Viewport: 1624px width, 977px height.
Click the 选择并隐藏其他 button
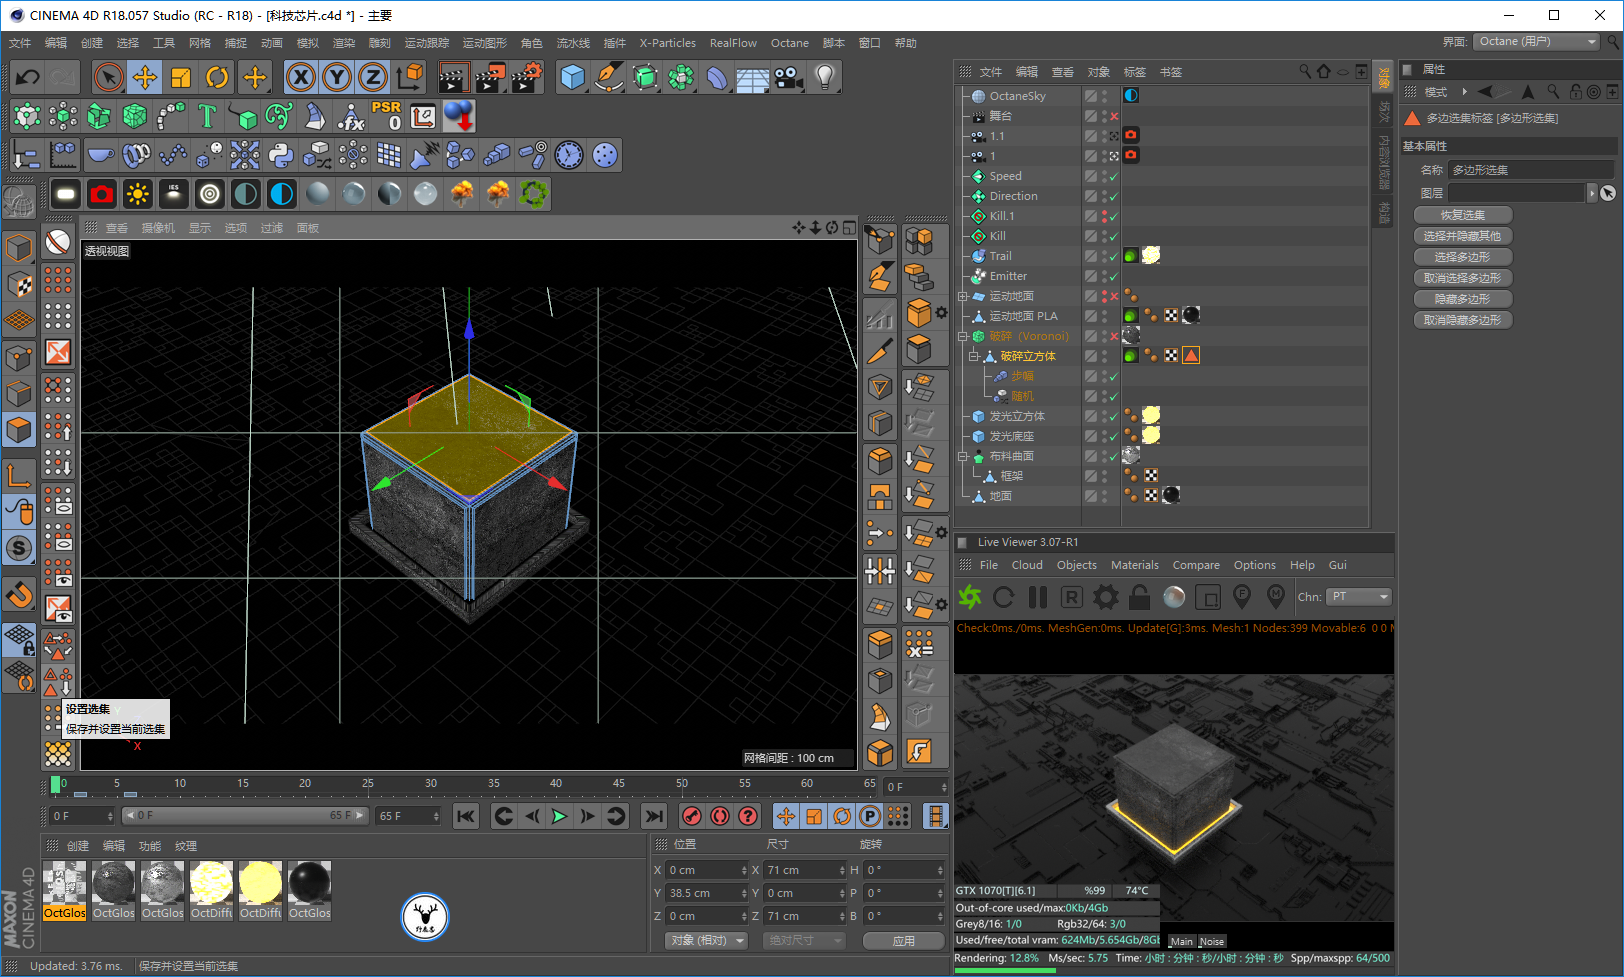pyautogui.click(x=1463, y=236)
